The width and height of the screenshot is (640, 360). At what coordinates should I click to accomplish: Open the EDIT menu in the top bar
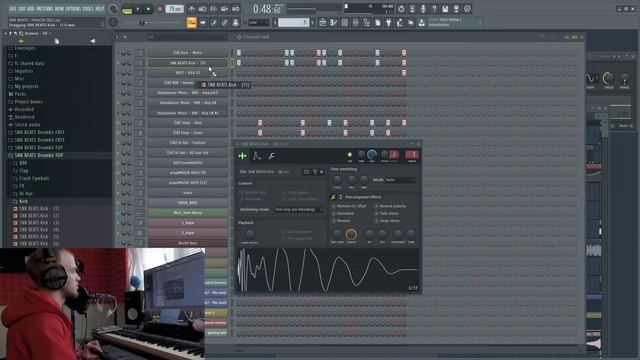[22, 9]
